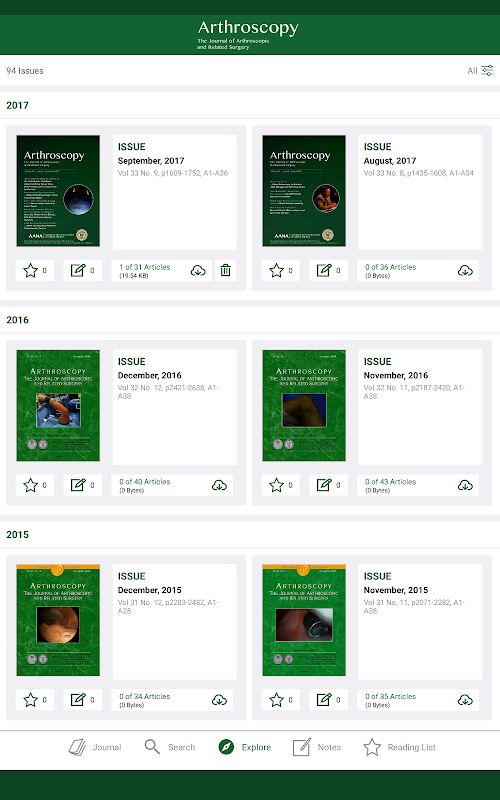
Task: Open the All issues filter
Action: point(480,70)
